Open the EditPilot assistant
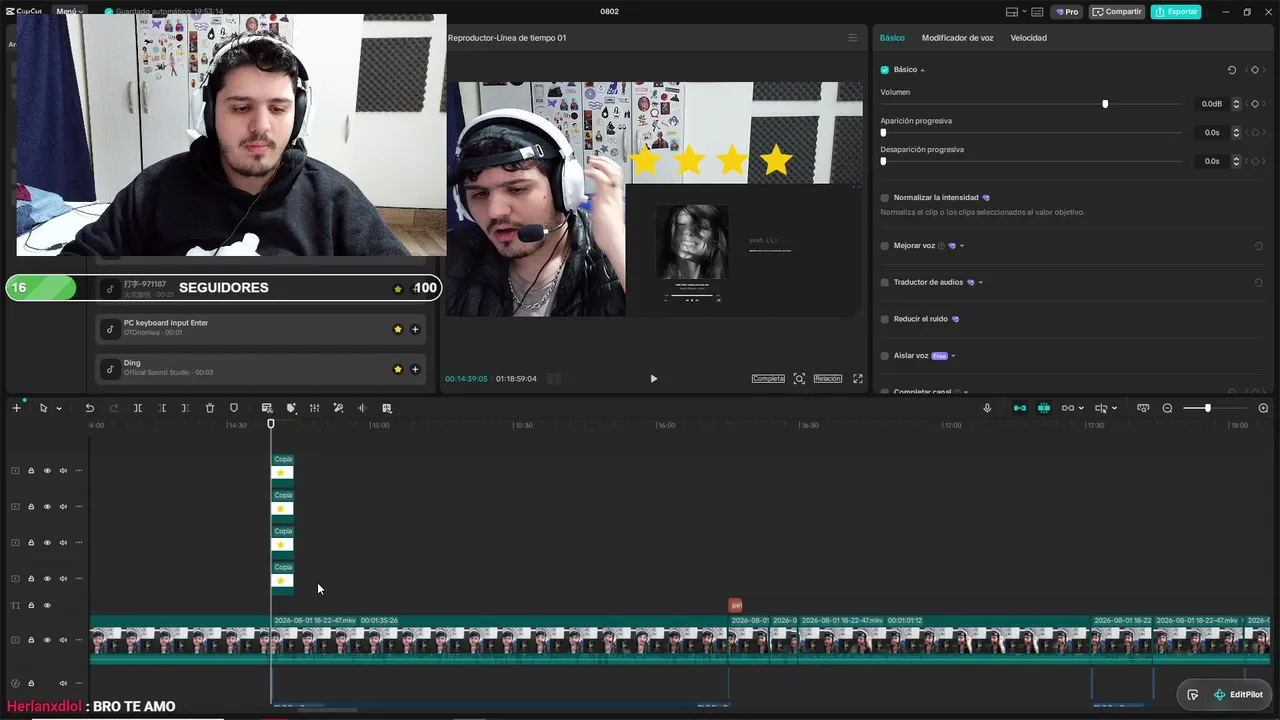 pyautogui.click(x=1238, y=695)
